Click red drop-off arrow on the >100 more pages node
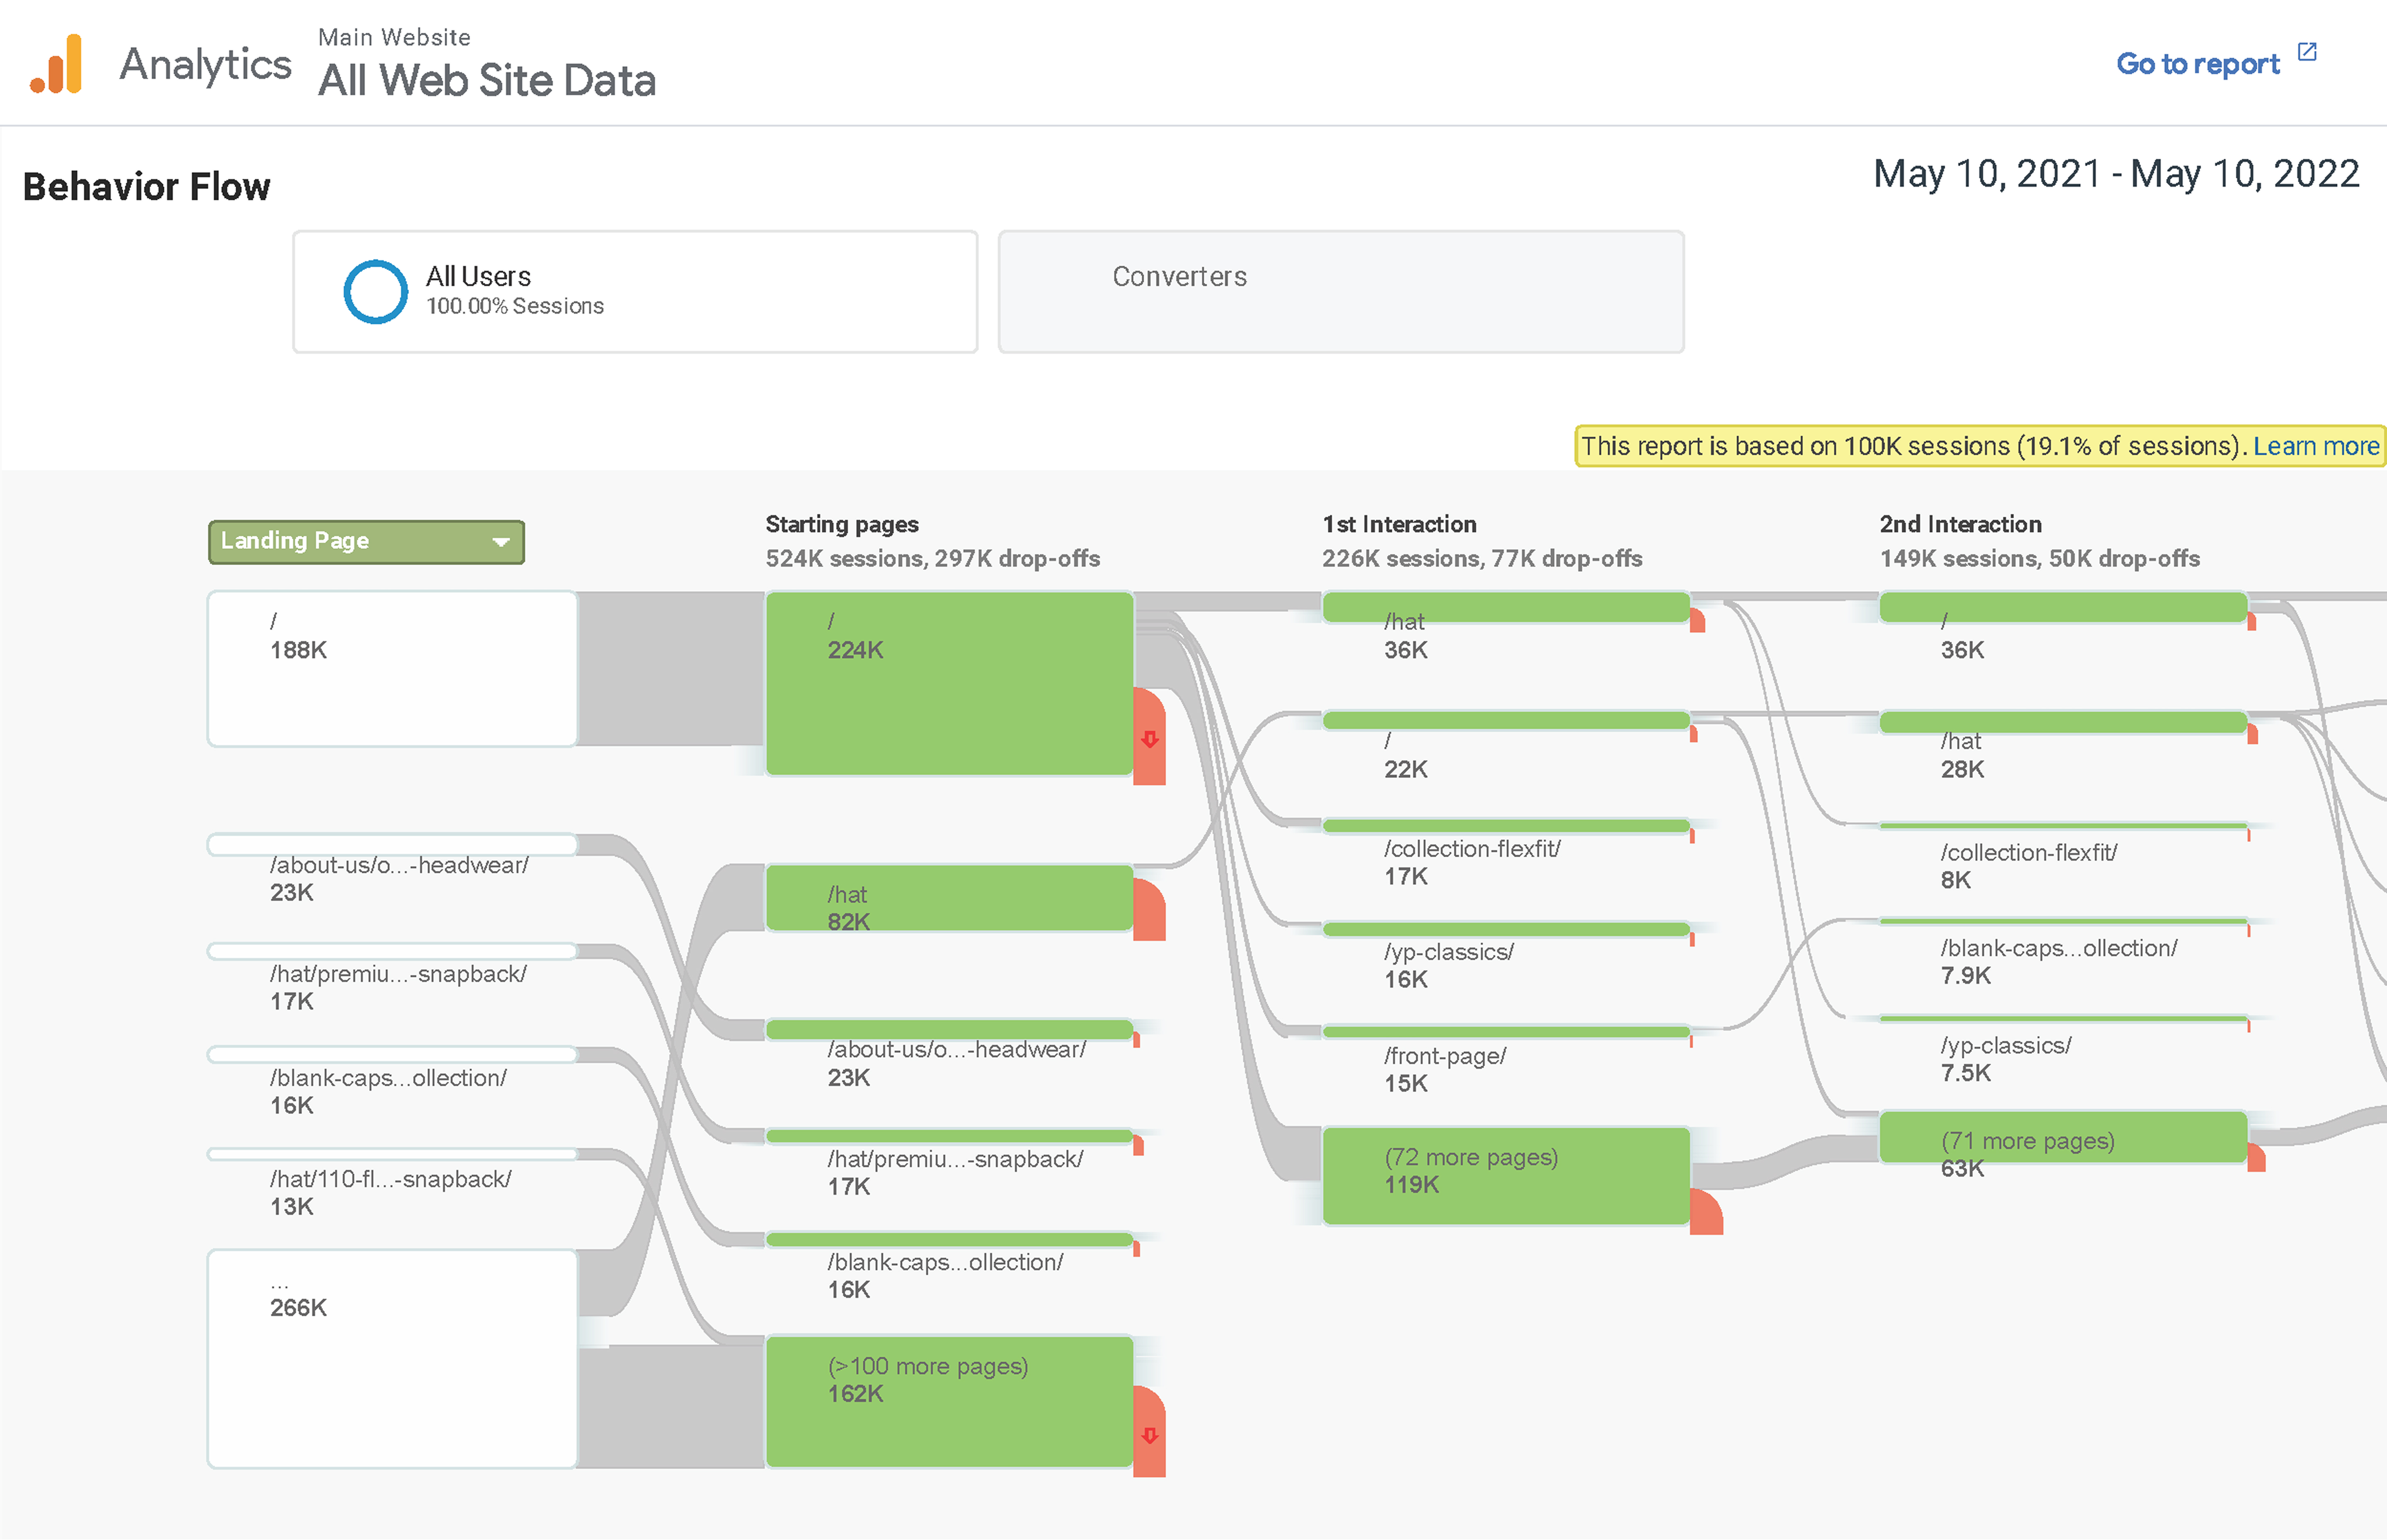Screen dimensions: 2387x1540 coord(1150,1435)
